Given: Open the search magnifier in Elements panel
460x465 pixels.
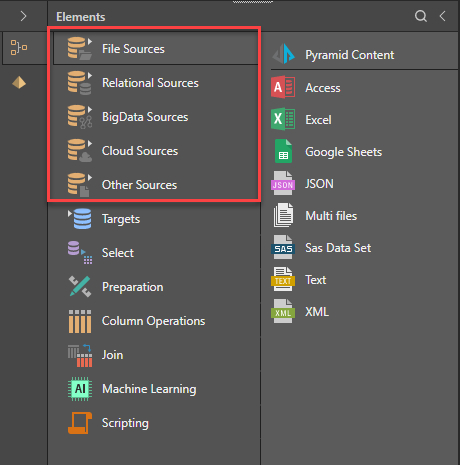Looking at the screenshot, I should point(421,16).
